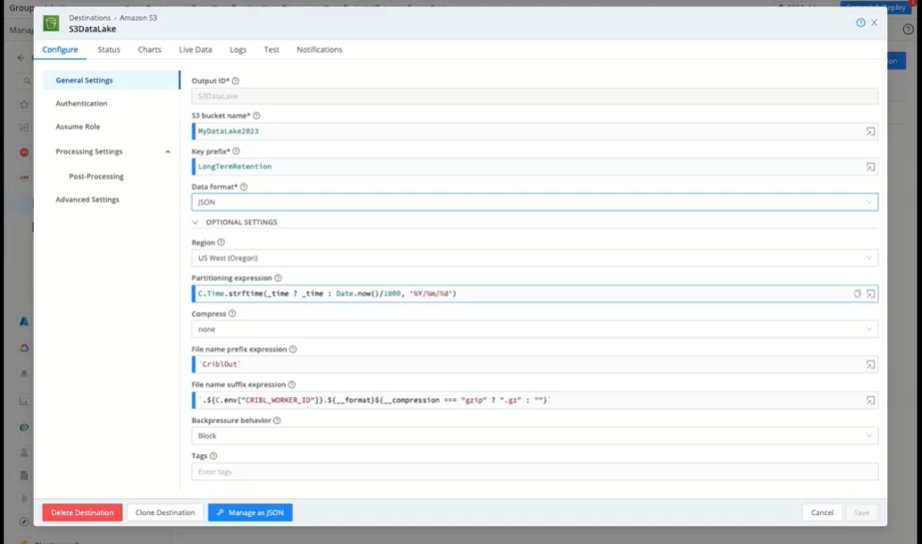This screenshot has width=922, height=544.
Task: Open the help icon in dialog header
Action: (860, 22)
